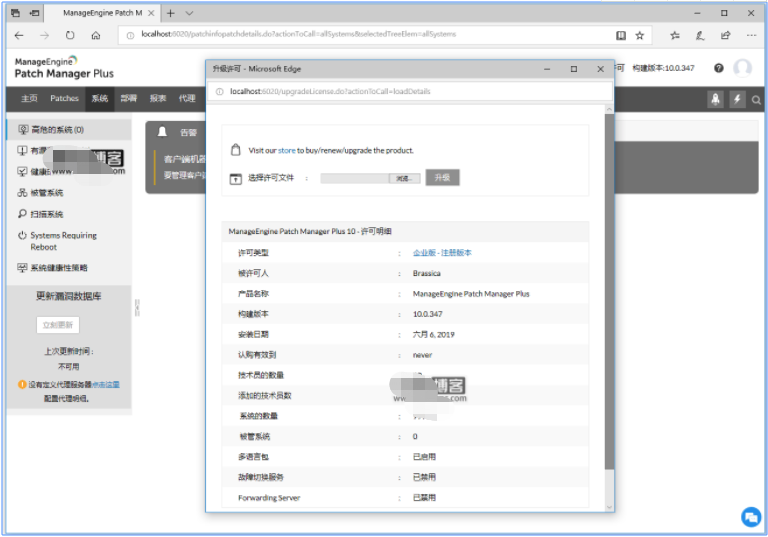Open the 主页 tab in navigation bar
This screenshot has height=537, width=768.
(x=29, y=98)
